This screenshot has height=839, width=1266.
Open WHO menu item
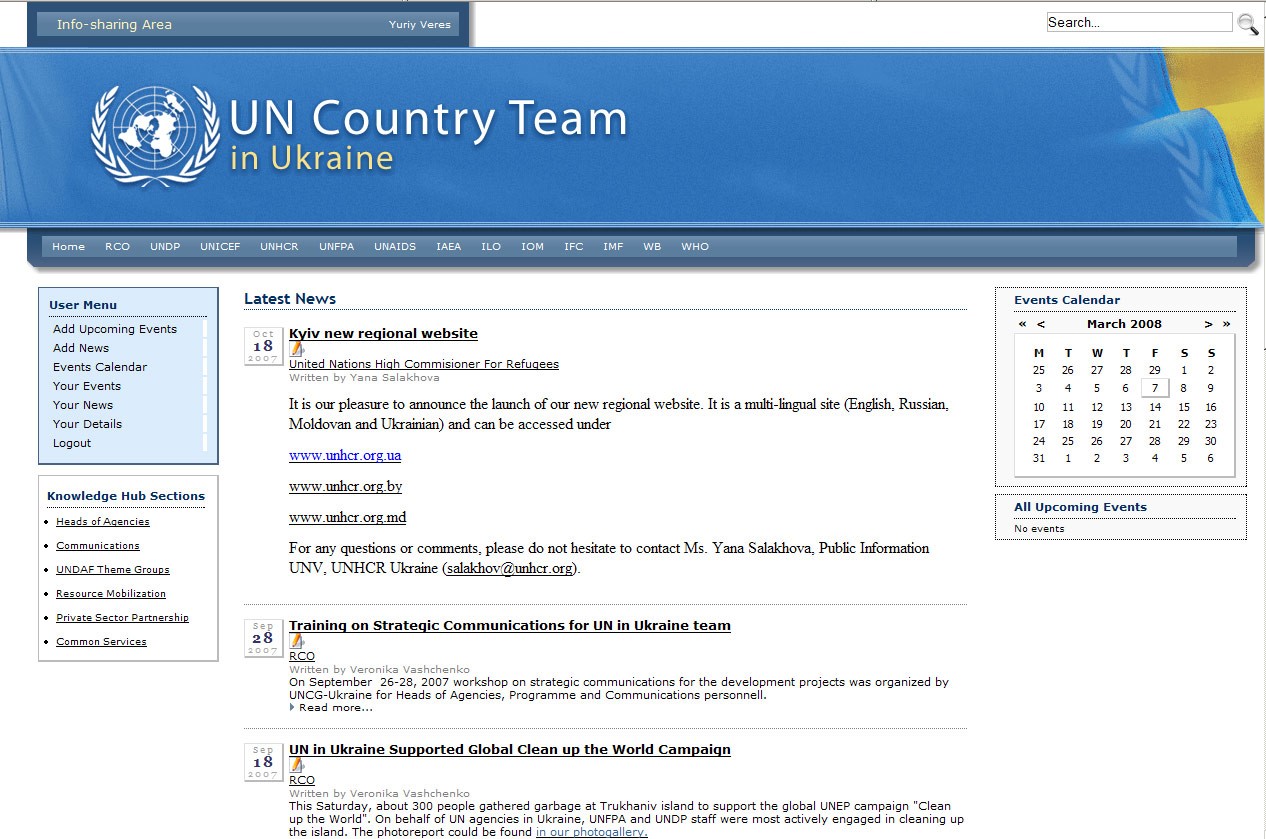(695, 247)
